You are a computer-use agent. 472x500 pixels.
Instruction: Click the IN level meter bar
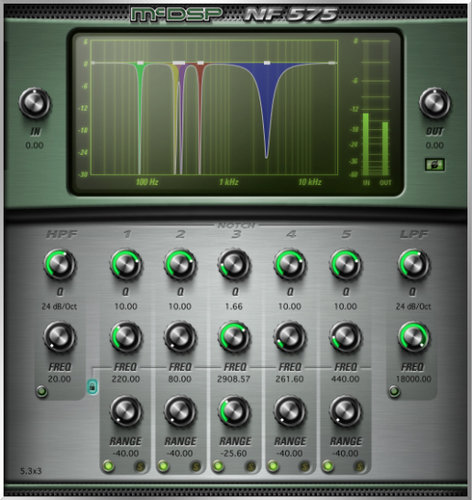click(366, 144)
